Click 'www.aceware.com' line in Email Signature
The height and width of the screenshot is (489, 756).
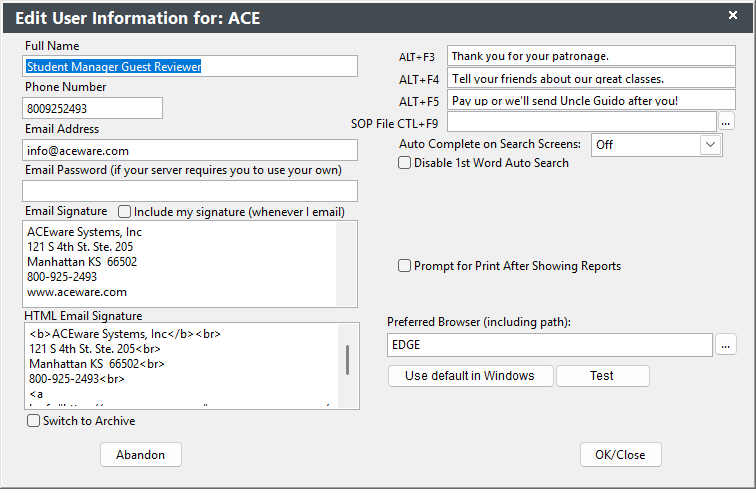click(x=77, y=292)
